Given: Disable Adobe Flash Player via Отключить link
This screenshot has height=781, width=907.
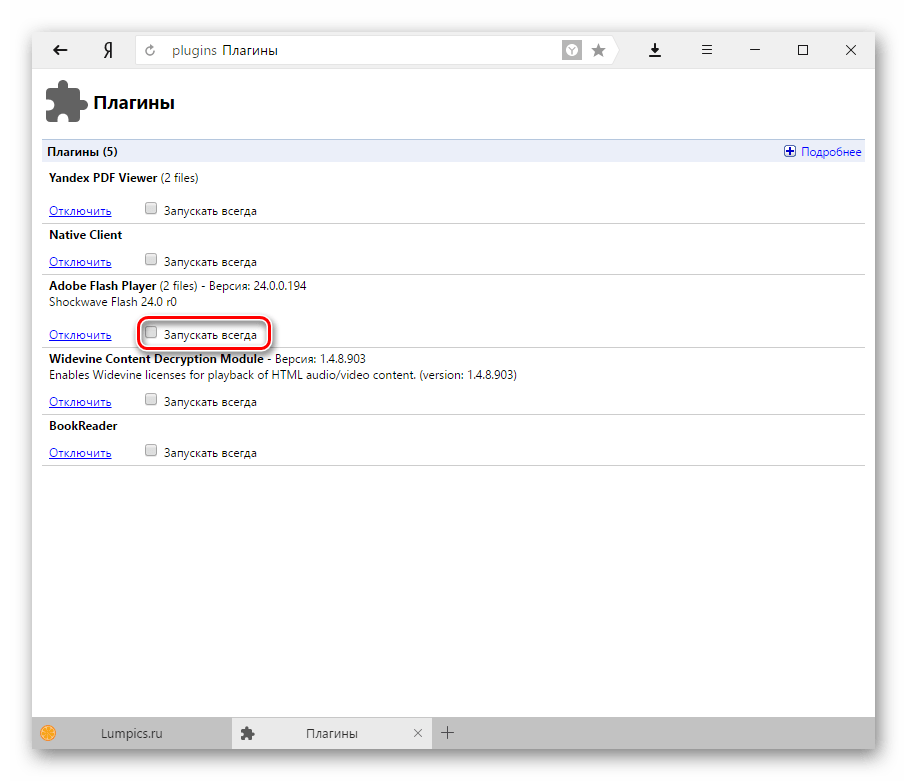Looking at the screenshot, I should click(80, 335).
